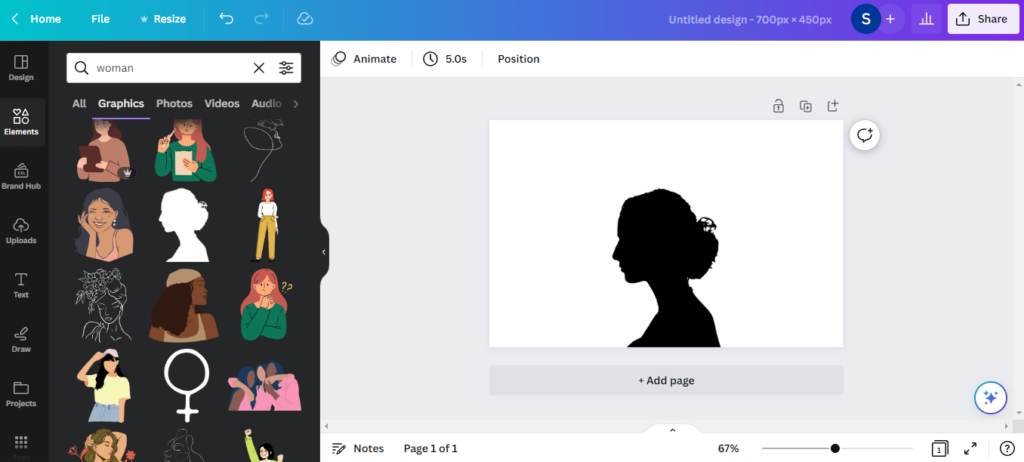Open the S user avatar
Screen dimensions: 1024x462
point(866,19)
